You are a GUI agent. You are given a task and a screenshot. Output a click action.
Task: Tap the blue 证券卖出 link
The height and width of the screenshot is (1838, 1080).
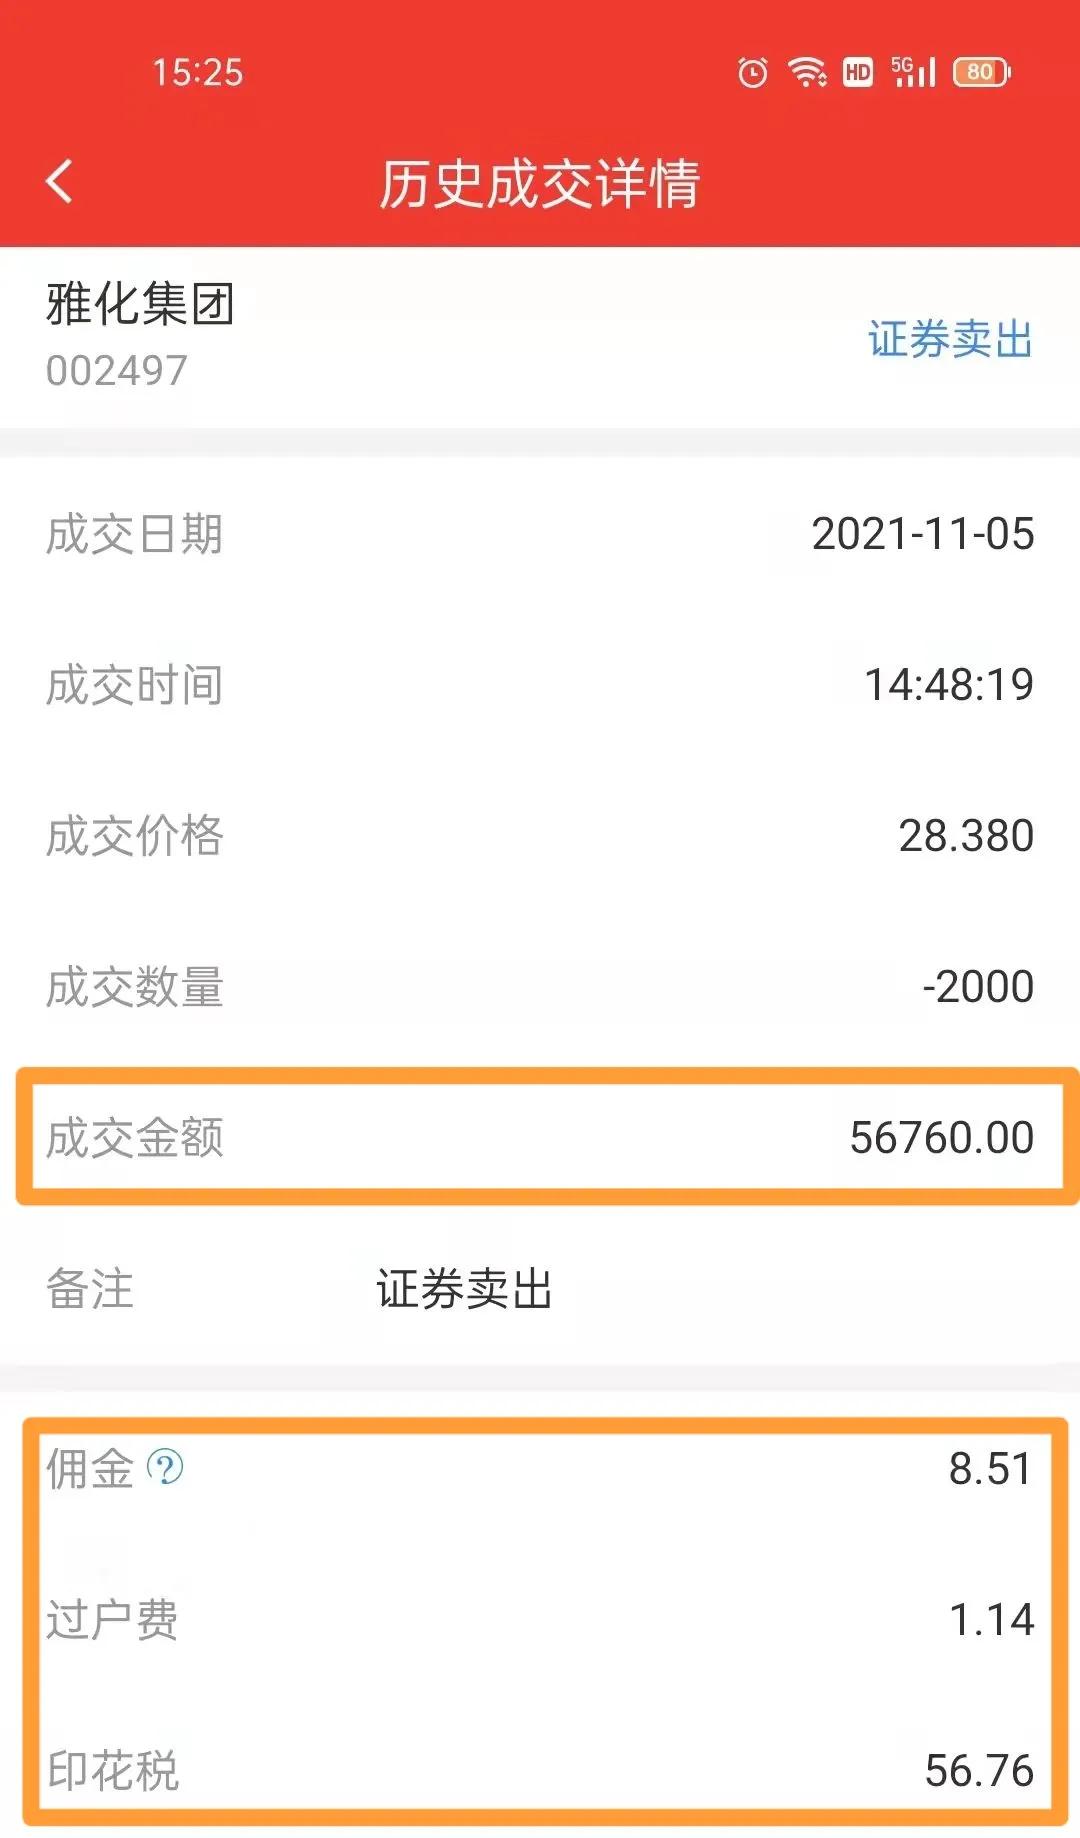(950, 339)
